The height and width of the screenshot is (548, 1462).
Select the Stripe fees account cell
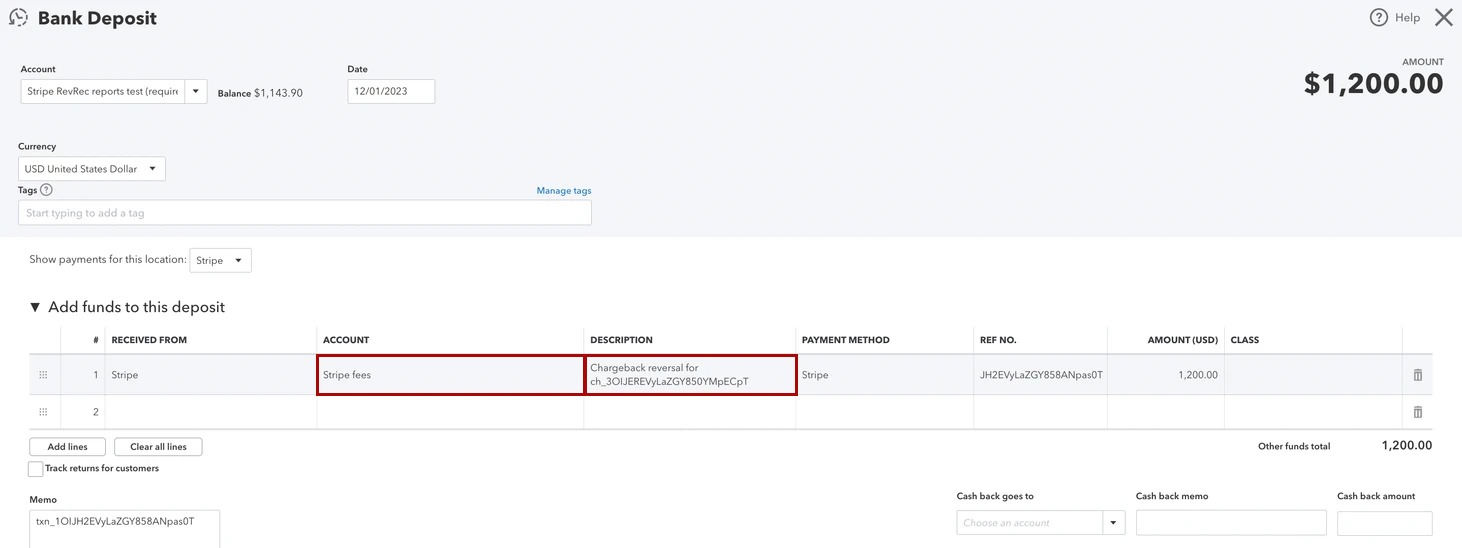(451, 375)
